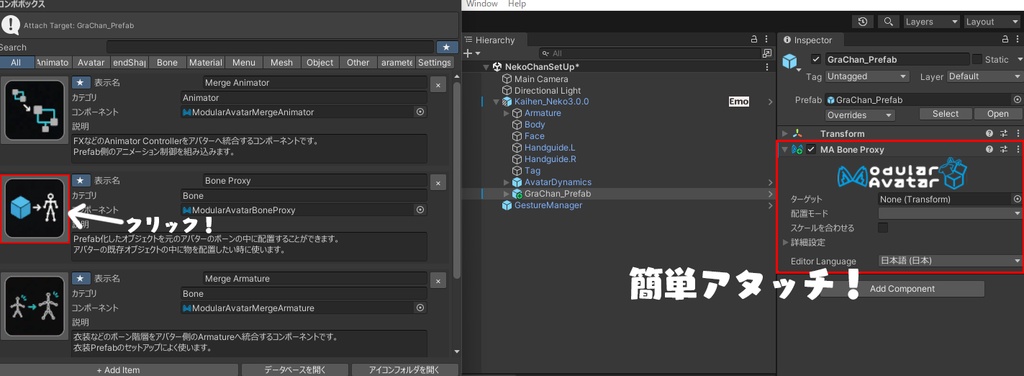Toggle the スケールを合わせる checkbox
This screenshot has height=376, width=1024.
coord(883,228)
